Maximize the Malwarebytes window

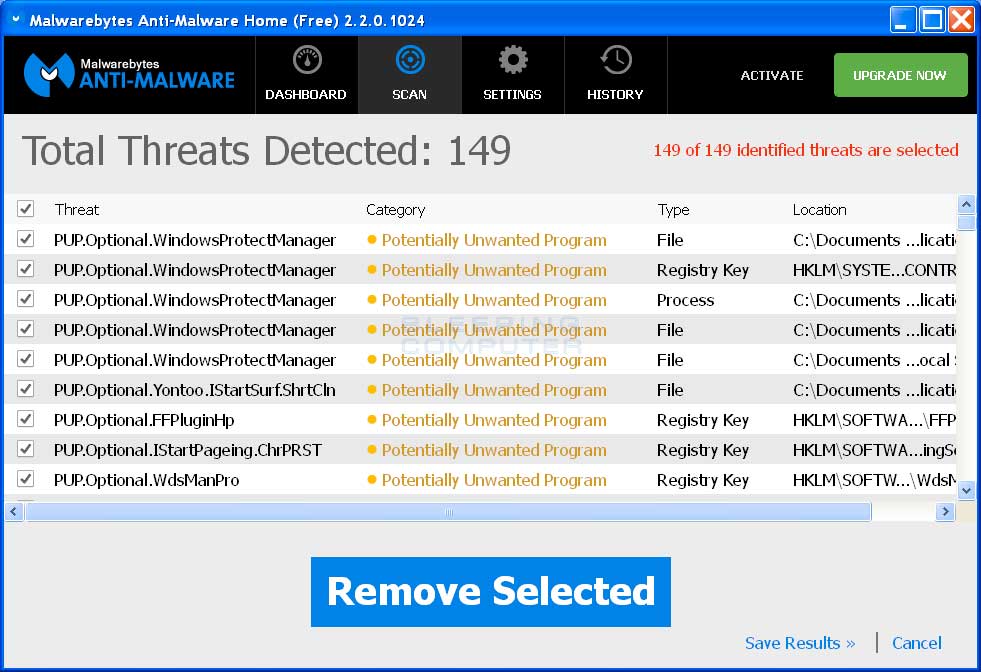coord(932,19)
